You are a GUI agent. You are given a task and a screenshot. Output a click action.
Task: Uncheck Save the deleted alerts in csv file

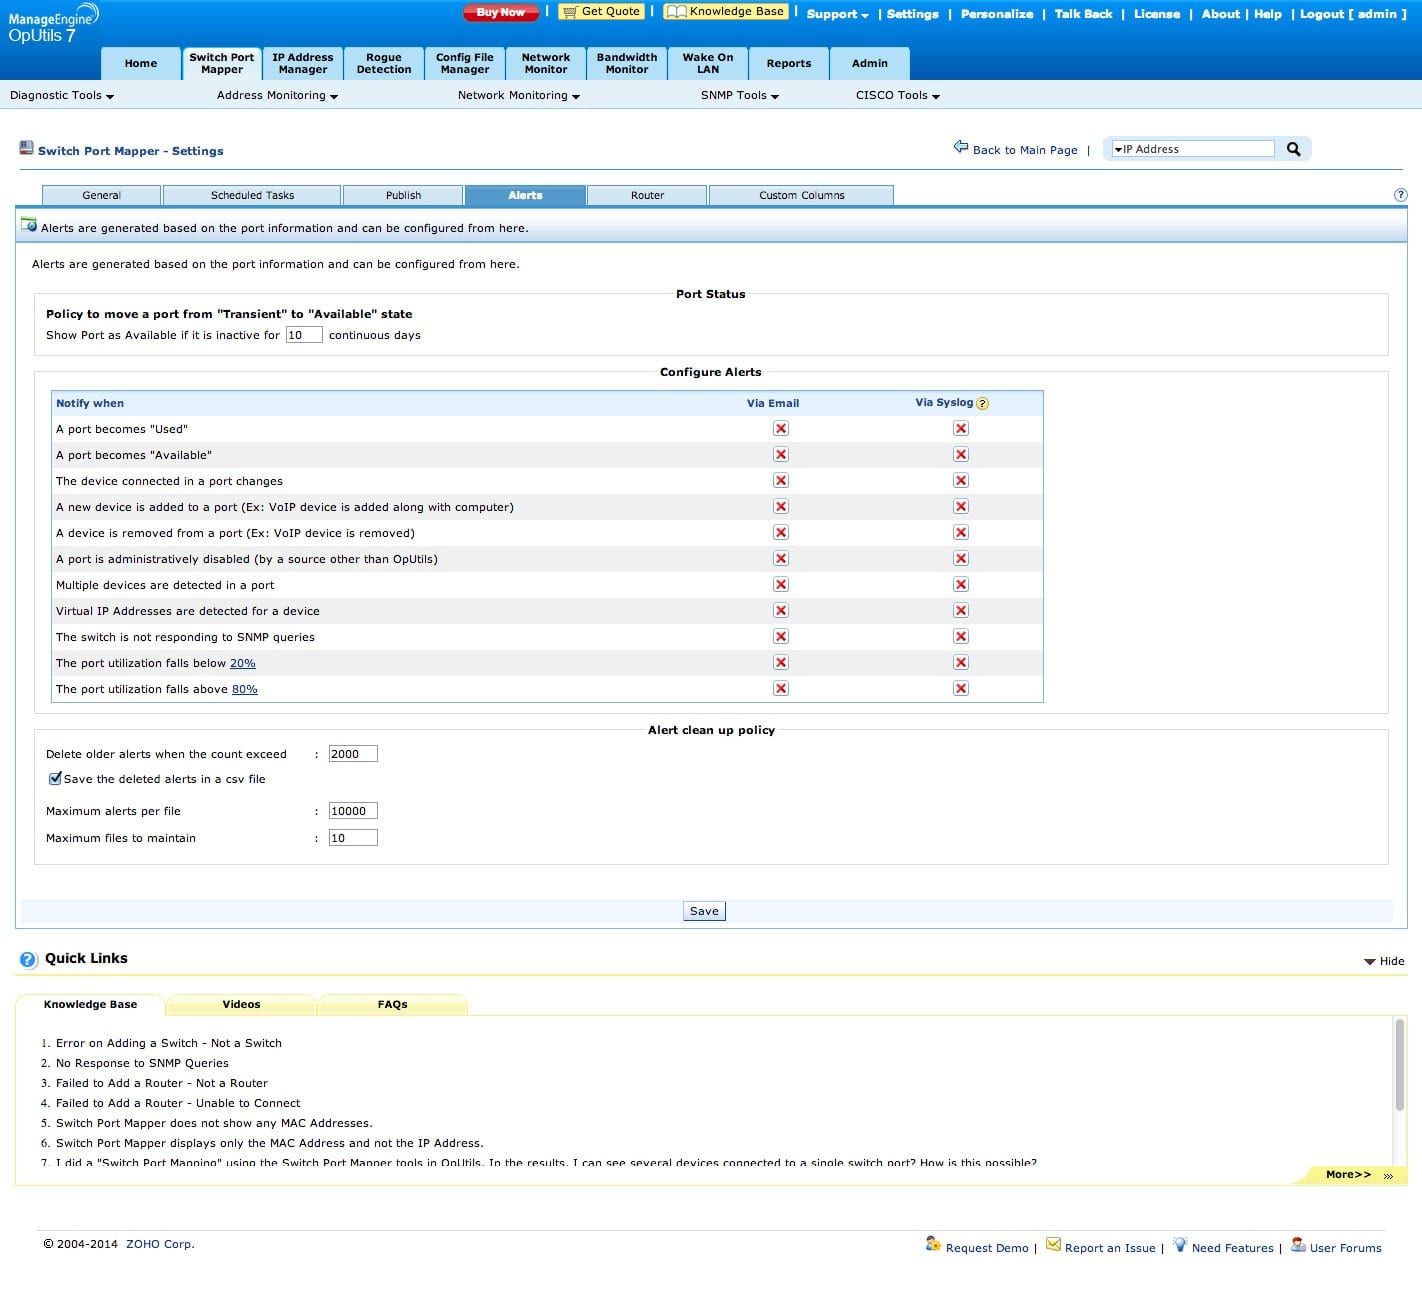point(55,778)
